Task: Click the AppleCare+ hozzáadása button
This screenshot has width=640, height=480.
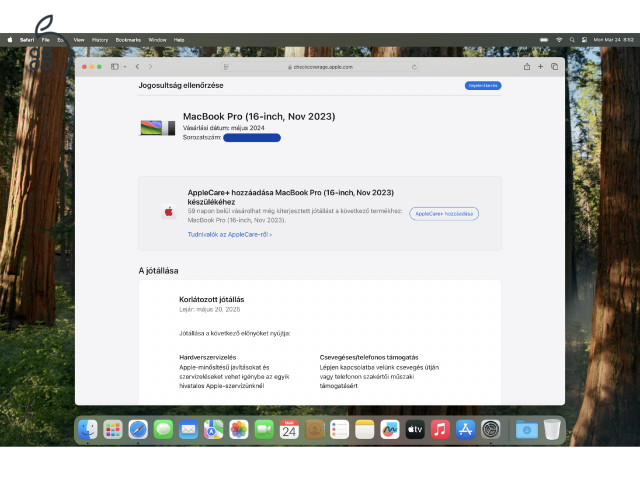Action: 444,214
